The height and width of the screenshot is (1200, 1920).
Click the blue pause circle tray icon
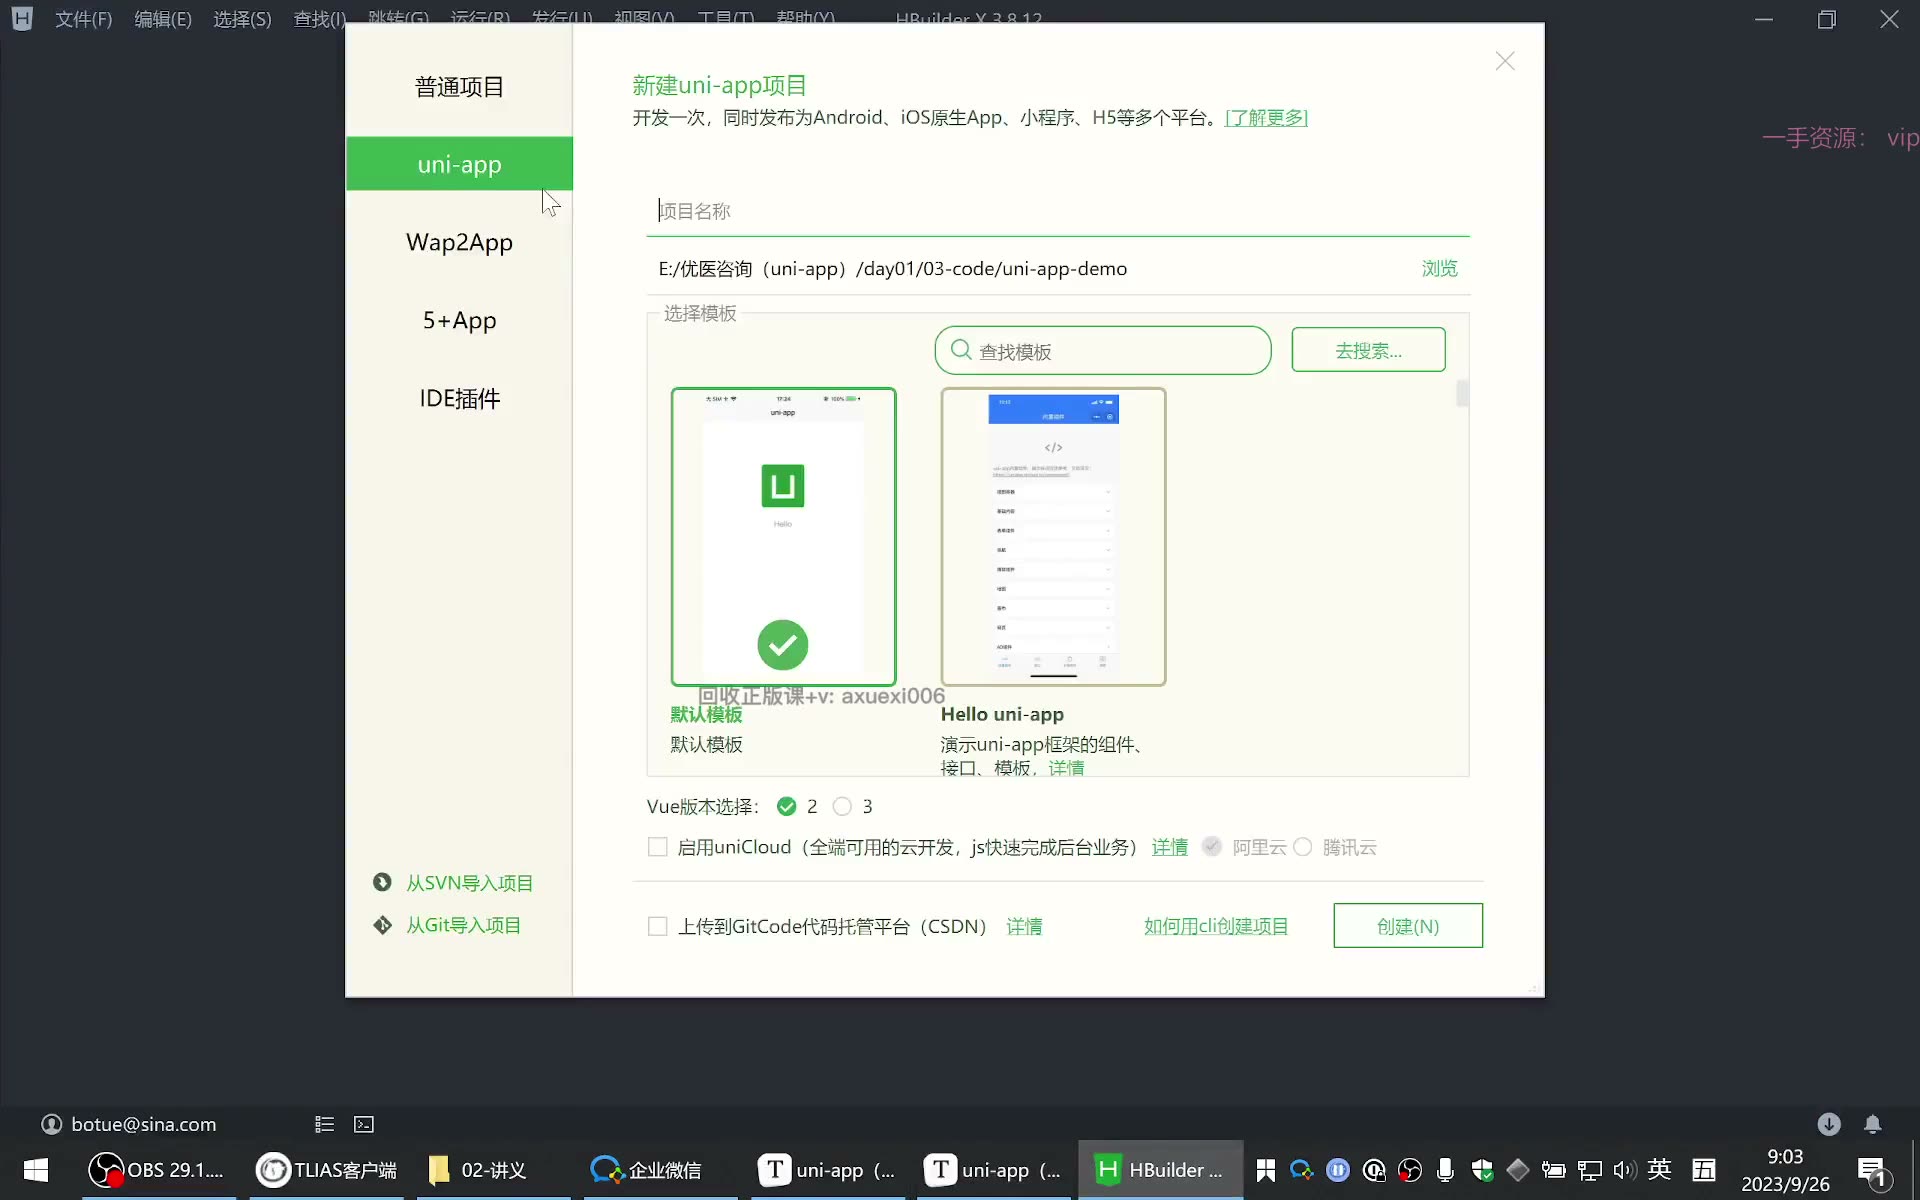1338,1170
